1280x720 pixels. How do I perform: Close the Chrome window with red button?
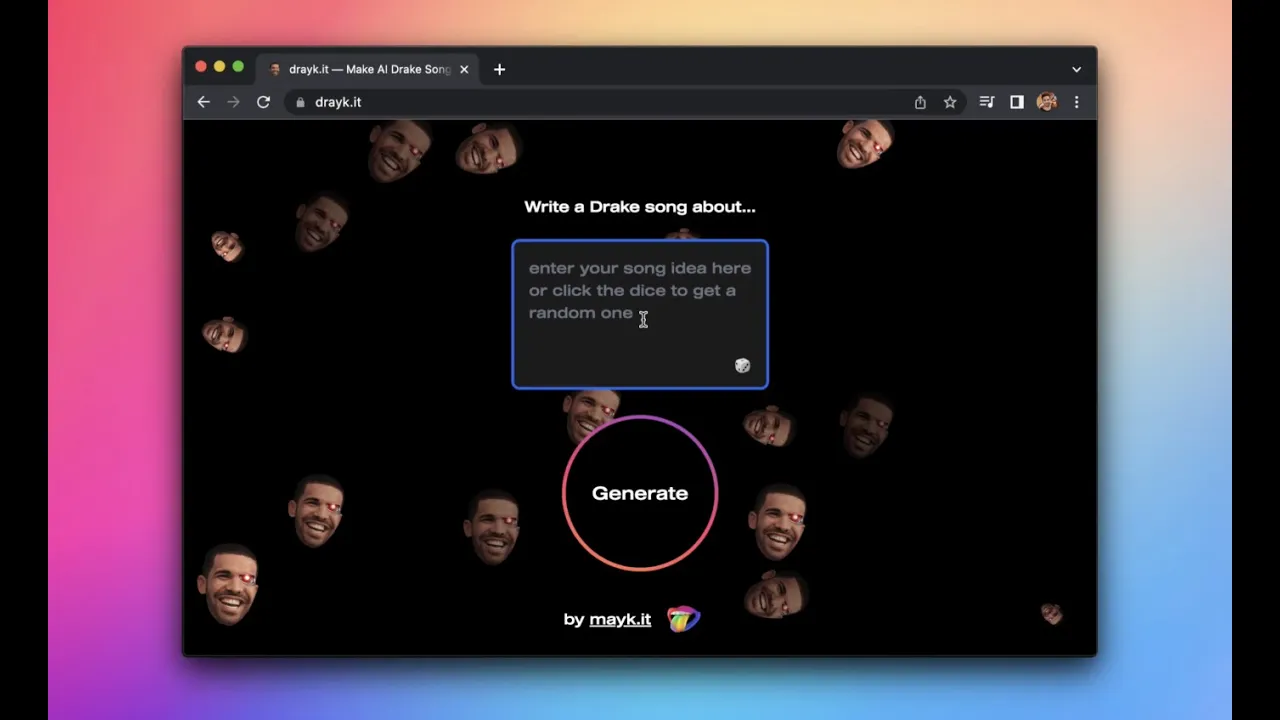[201, 66]
